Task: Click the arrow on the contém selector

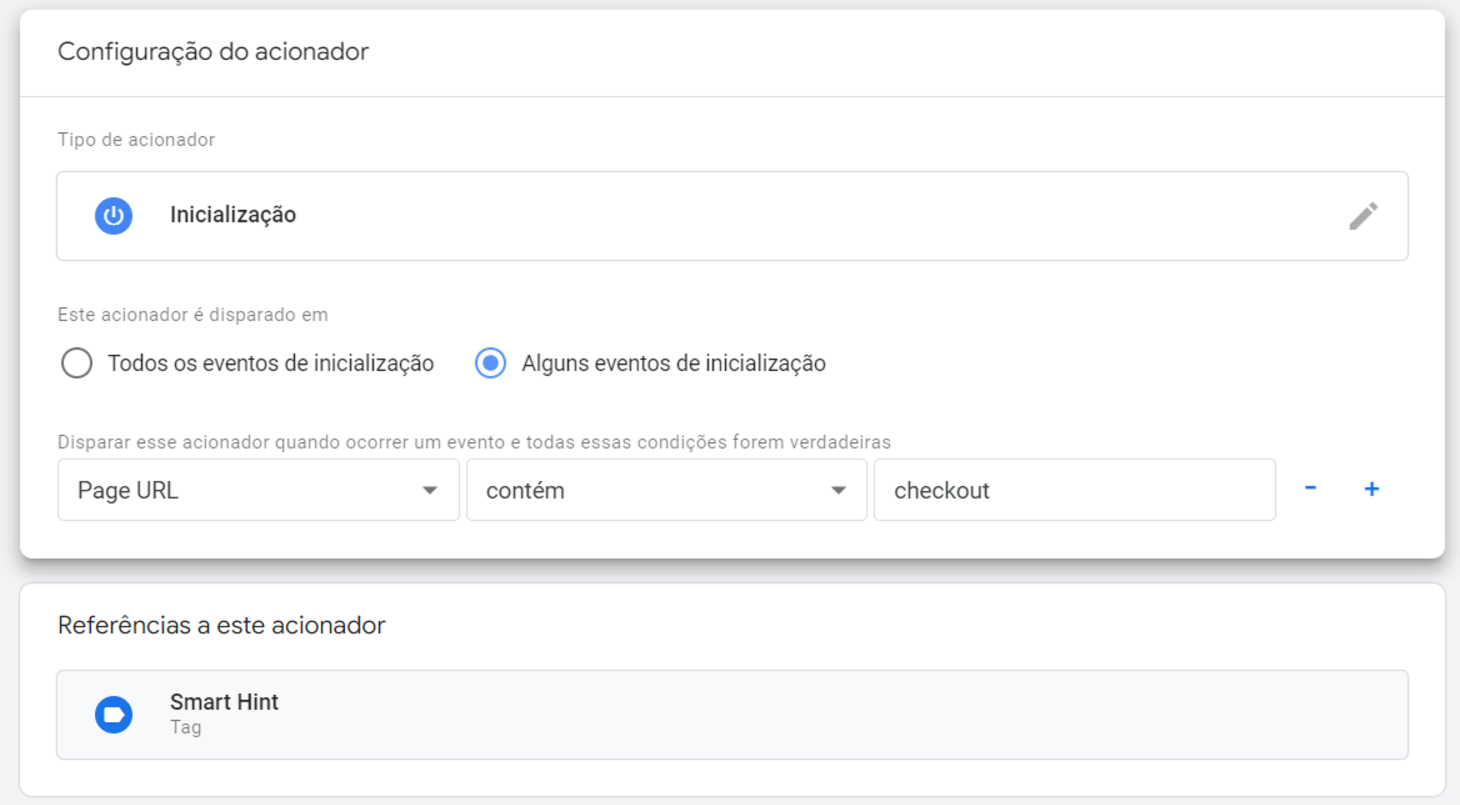Action: (838, 491)
